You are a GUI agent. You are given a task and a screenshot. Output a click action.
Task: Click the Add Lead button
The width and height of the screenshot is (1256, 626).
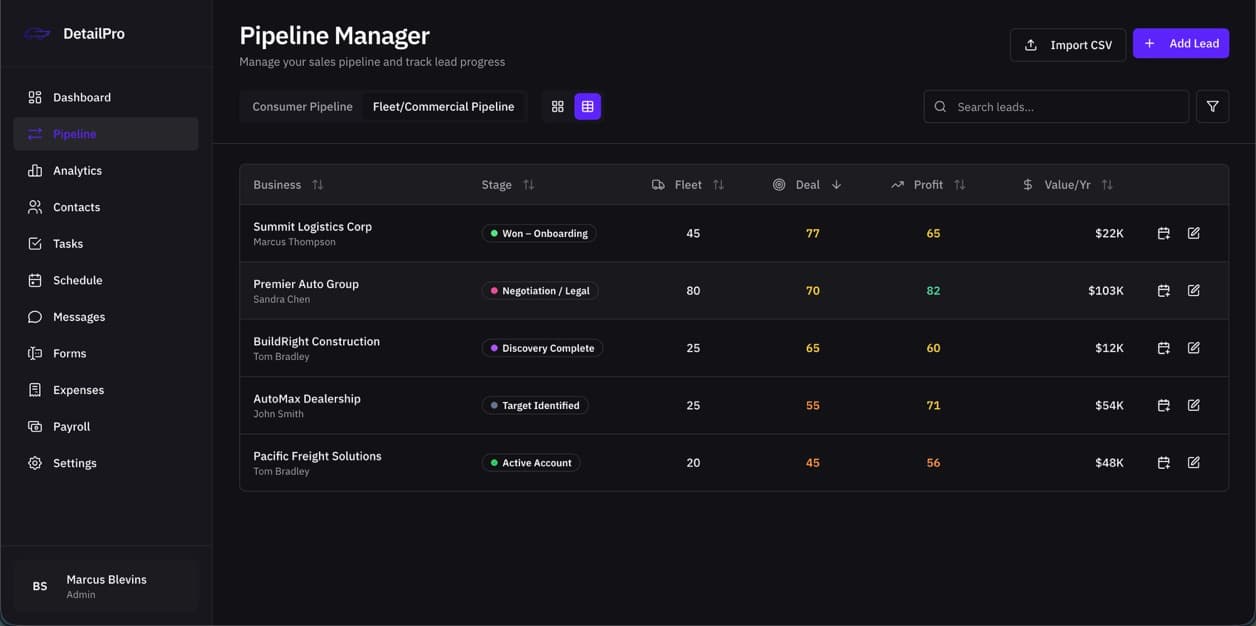pyautogui.click(x=1181, y=43)
